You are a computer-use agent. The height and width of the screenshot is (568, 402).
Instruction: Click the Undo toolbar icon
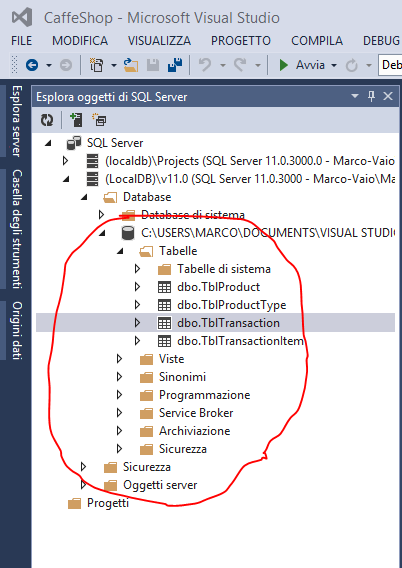(x=205, y=65)
